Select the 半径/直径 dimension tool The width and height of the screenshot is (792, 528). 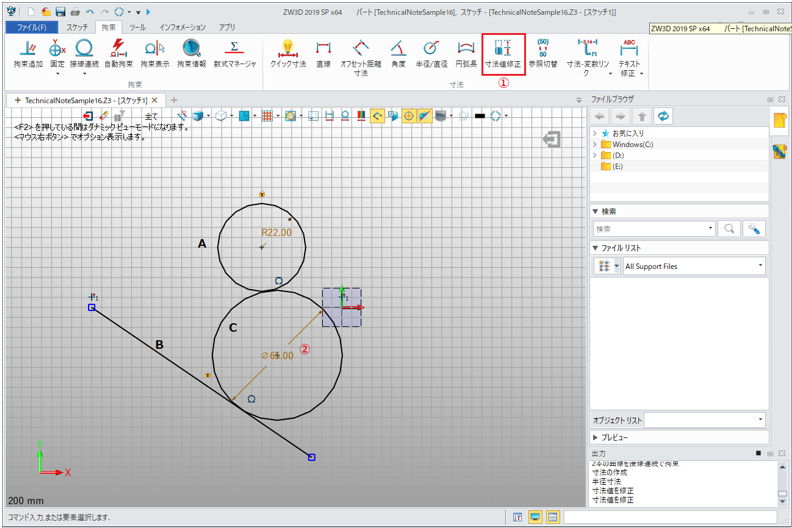click(x=431, y=54)
